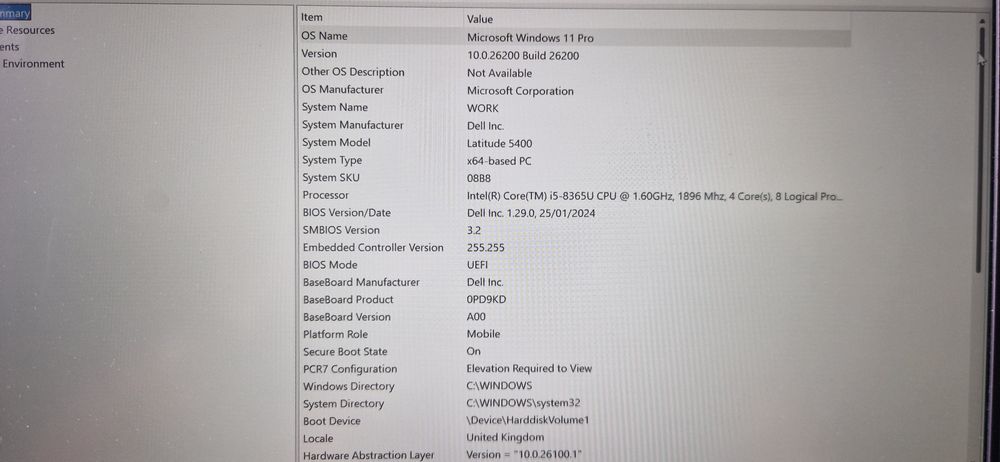Select the Locale row label
This screenshot has height=462, width=1000.
tap(318, 438)
